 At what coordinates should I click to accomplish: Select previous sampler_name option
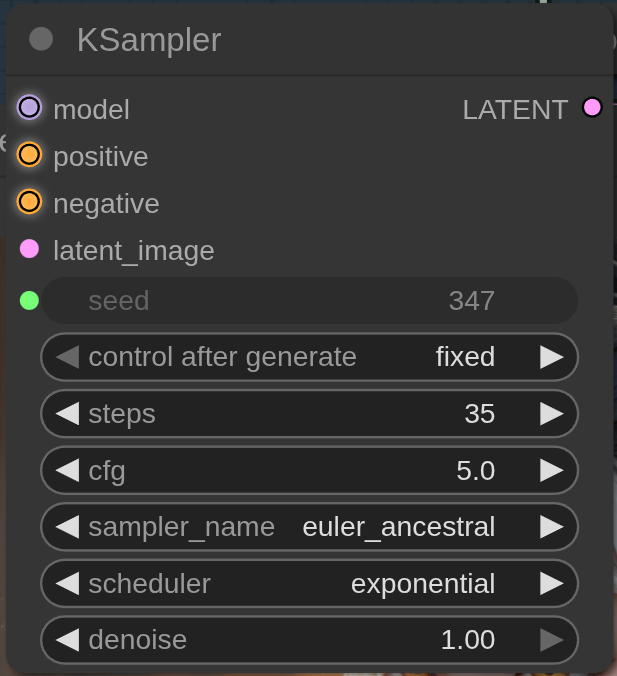click(x=67, y=527)
